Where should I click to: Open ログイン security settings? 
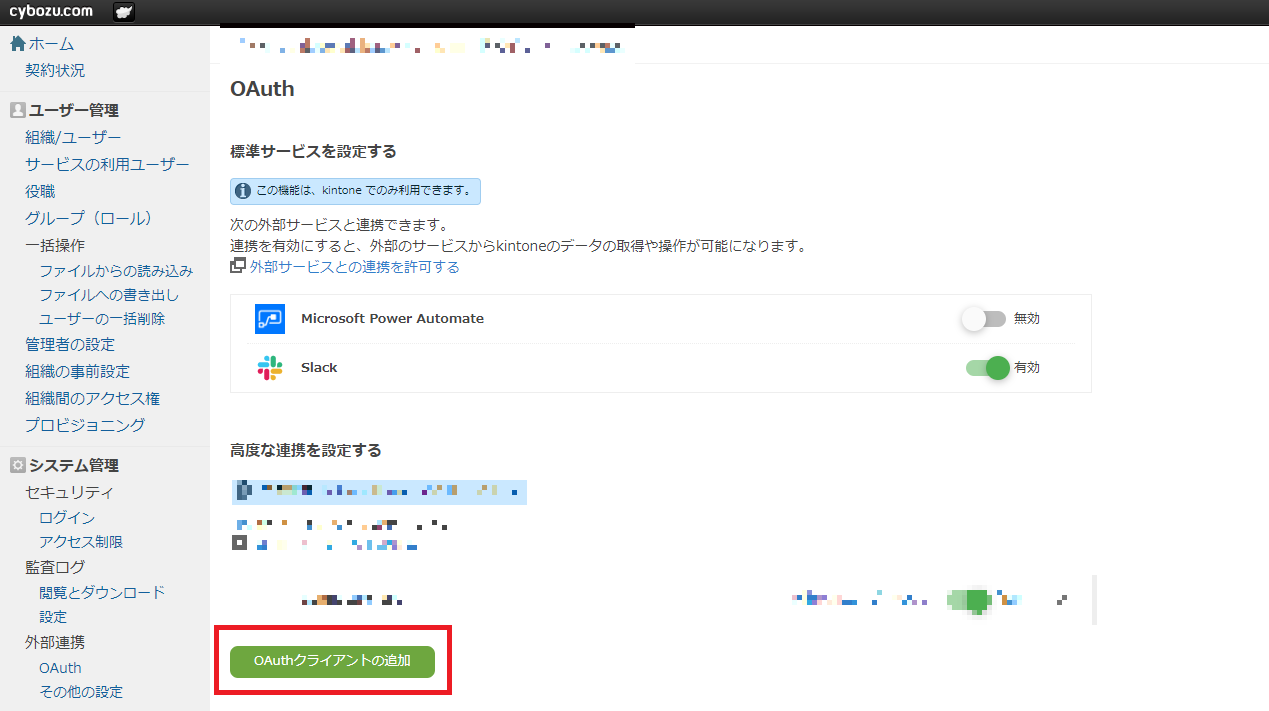[x=67, y=518]
